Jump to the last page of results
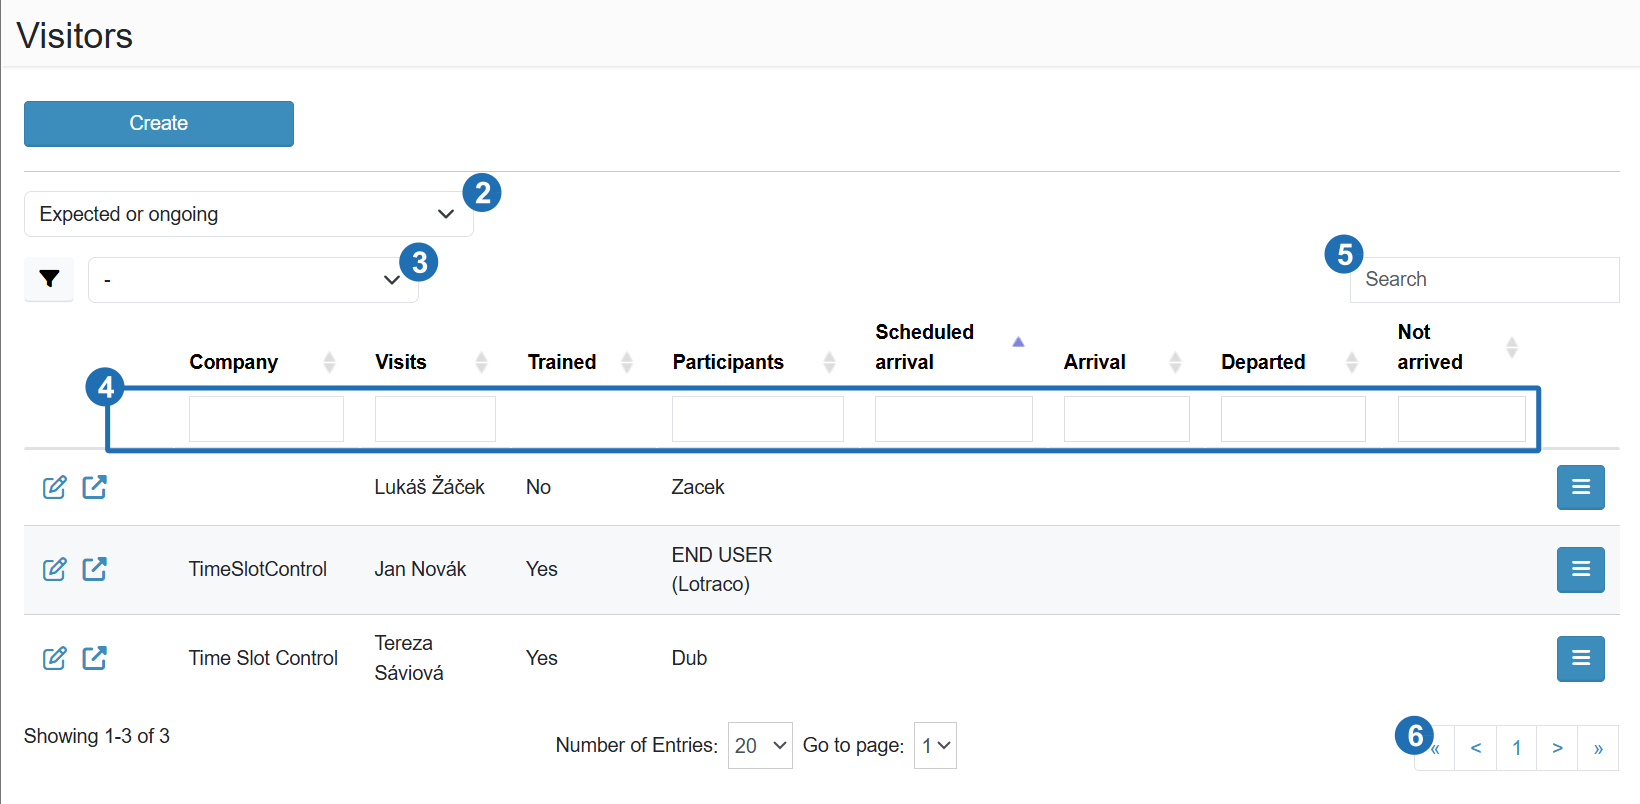1640x804 pixels. (1598, 748)
